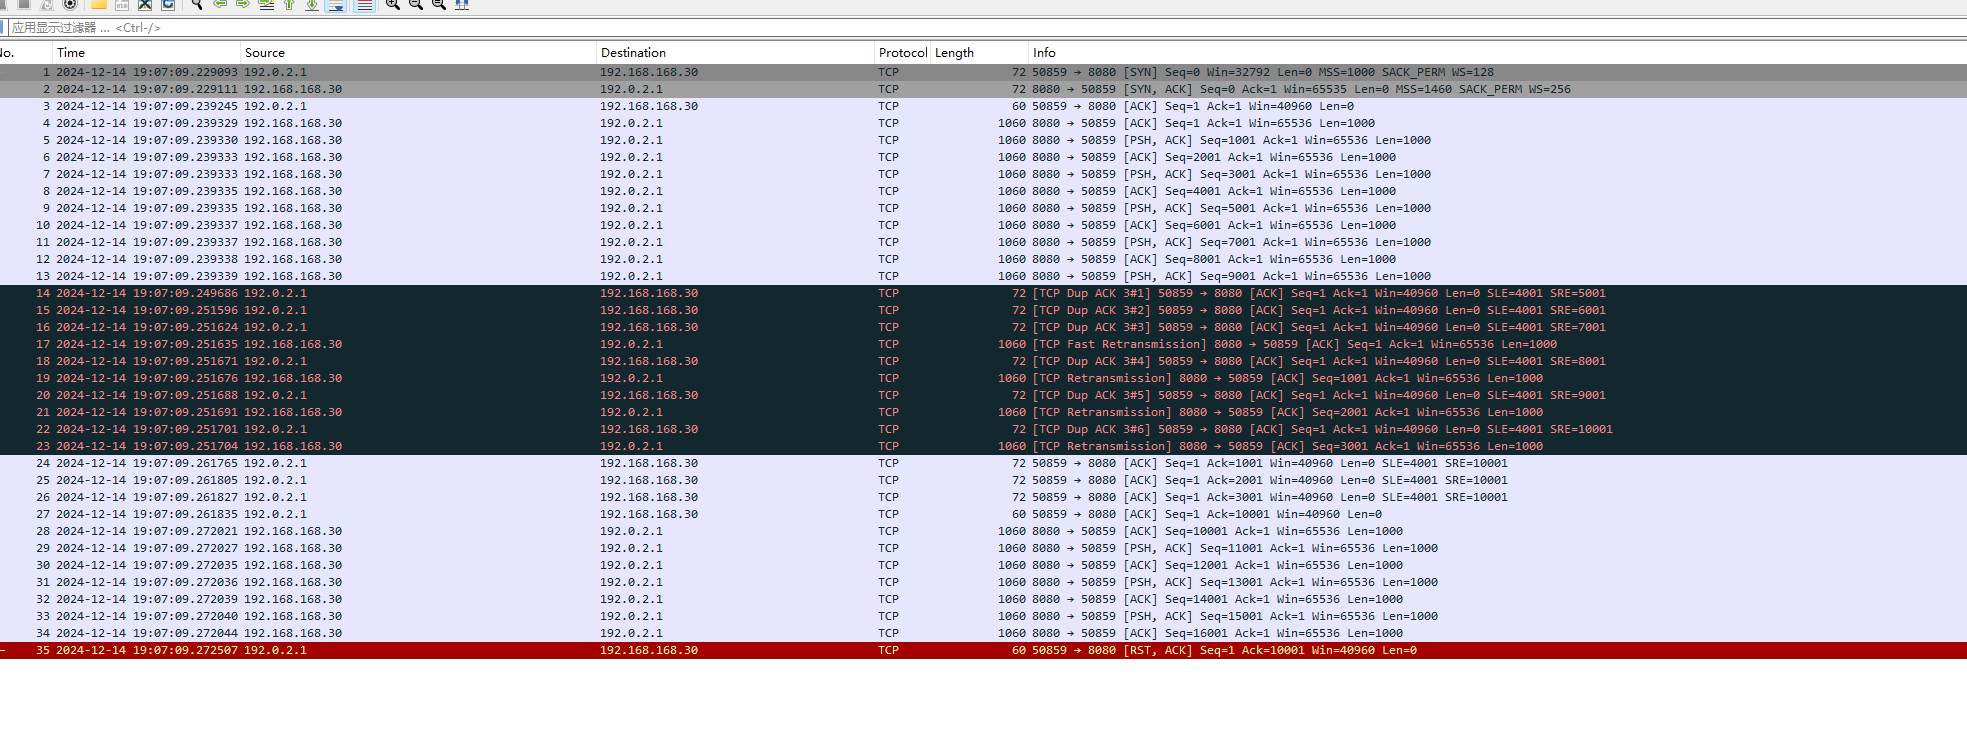
Task: Toggle auto-scroll during live capture
Action: pos(336,5)
